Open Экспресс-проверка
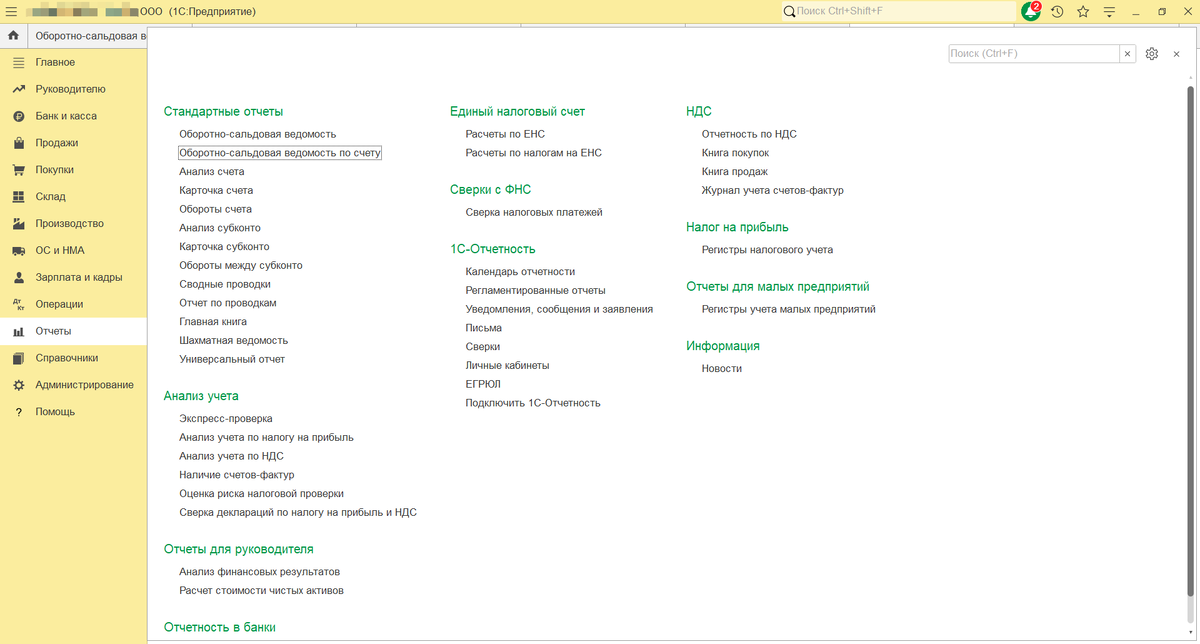1200x644 pixels. tap(226, 419)
